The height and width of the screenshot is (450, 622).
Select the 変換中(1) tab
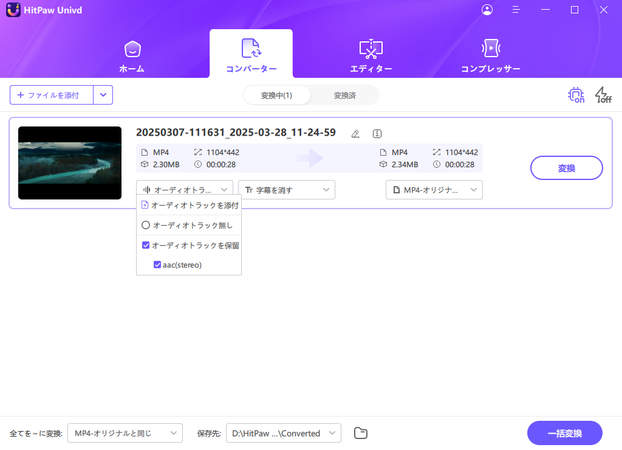click(276, 95)
